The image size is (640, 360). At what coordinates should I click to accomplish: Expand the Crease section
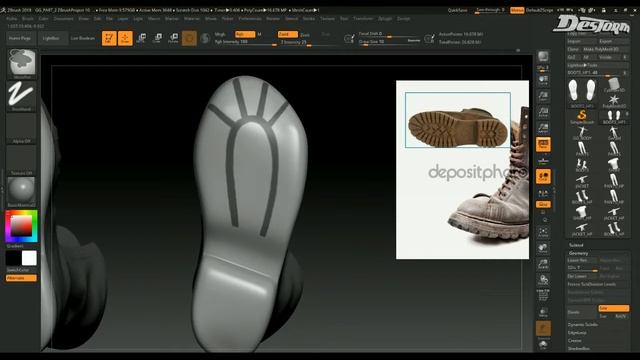click(x=575, y=340)
